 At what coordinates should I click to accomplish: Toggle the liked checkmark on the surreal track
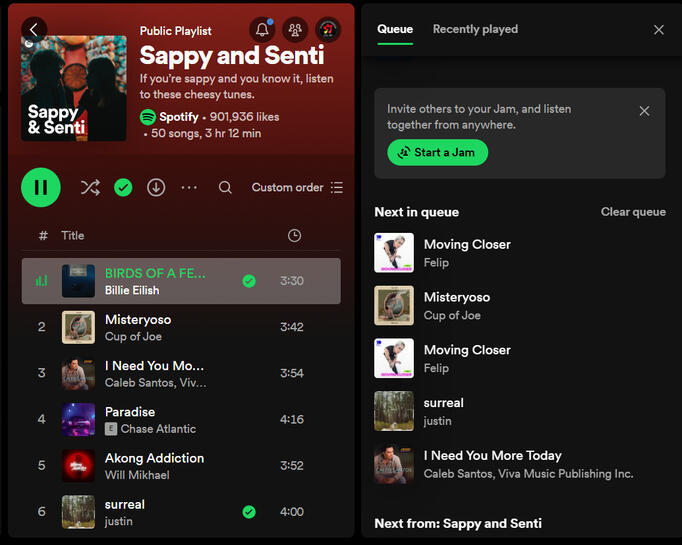point(249,512)
